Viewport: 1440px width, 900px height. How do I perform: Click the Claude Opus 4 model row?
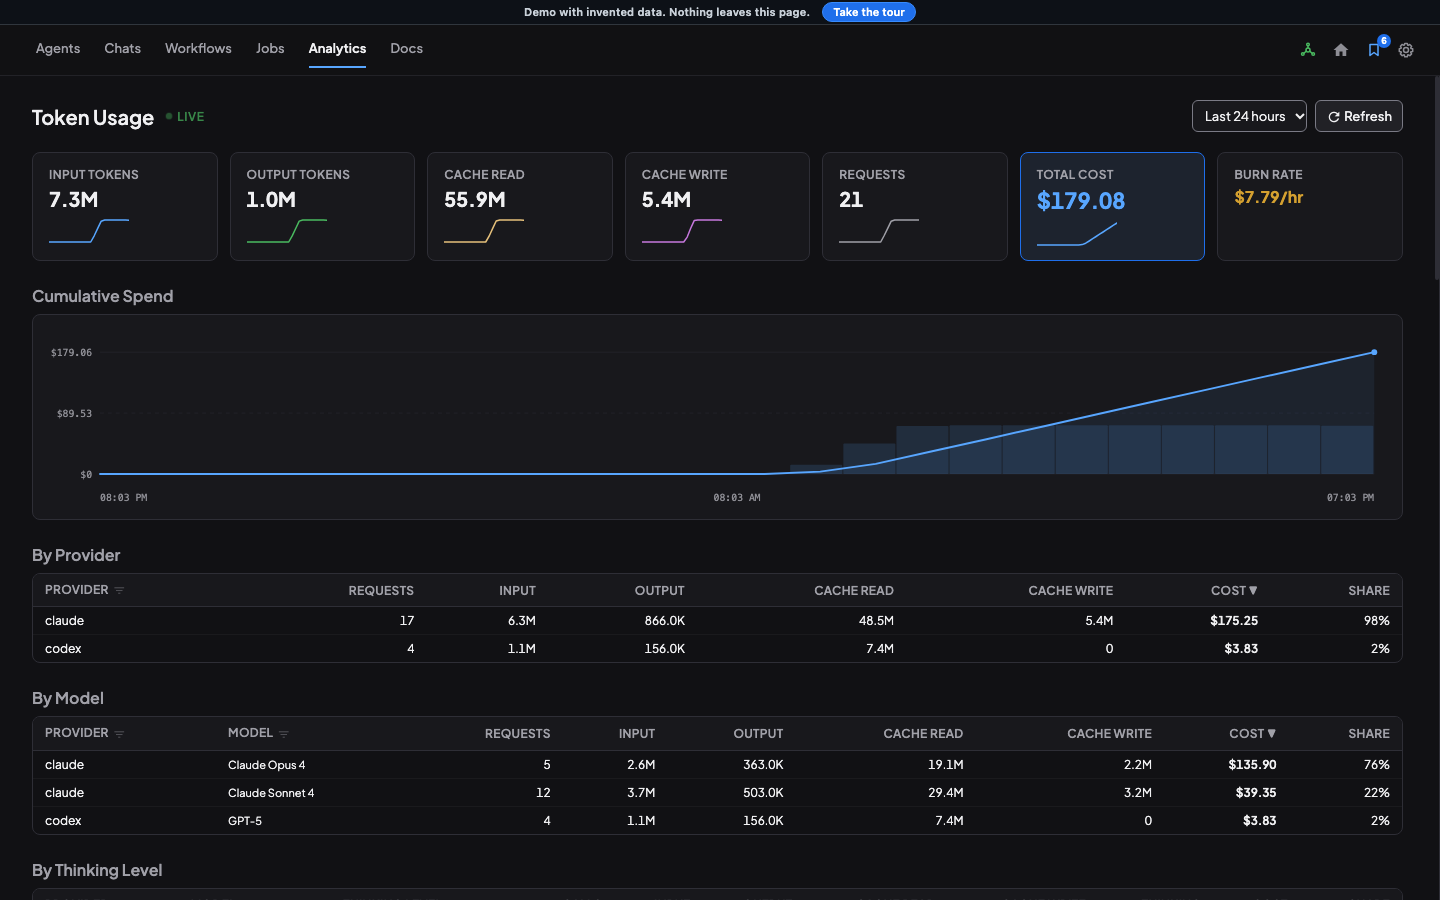[x=717, y=765]
